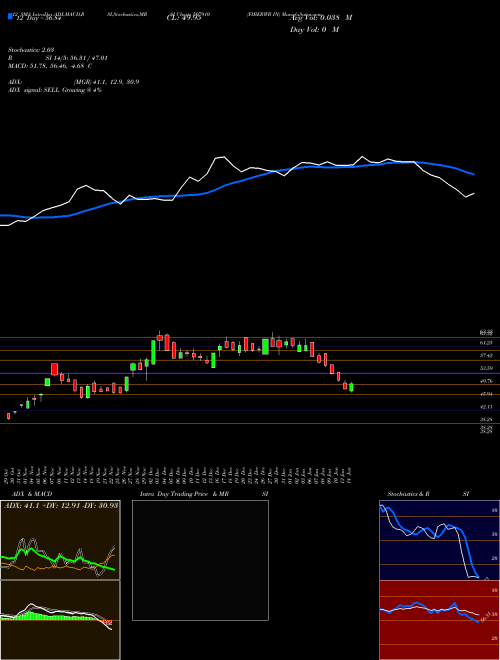The image size is (500, 660).
Task: Select the '12 Day = 56.84' legend text
Action: tap(37, 18)
